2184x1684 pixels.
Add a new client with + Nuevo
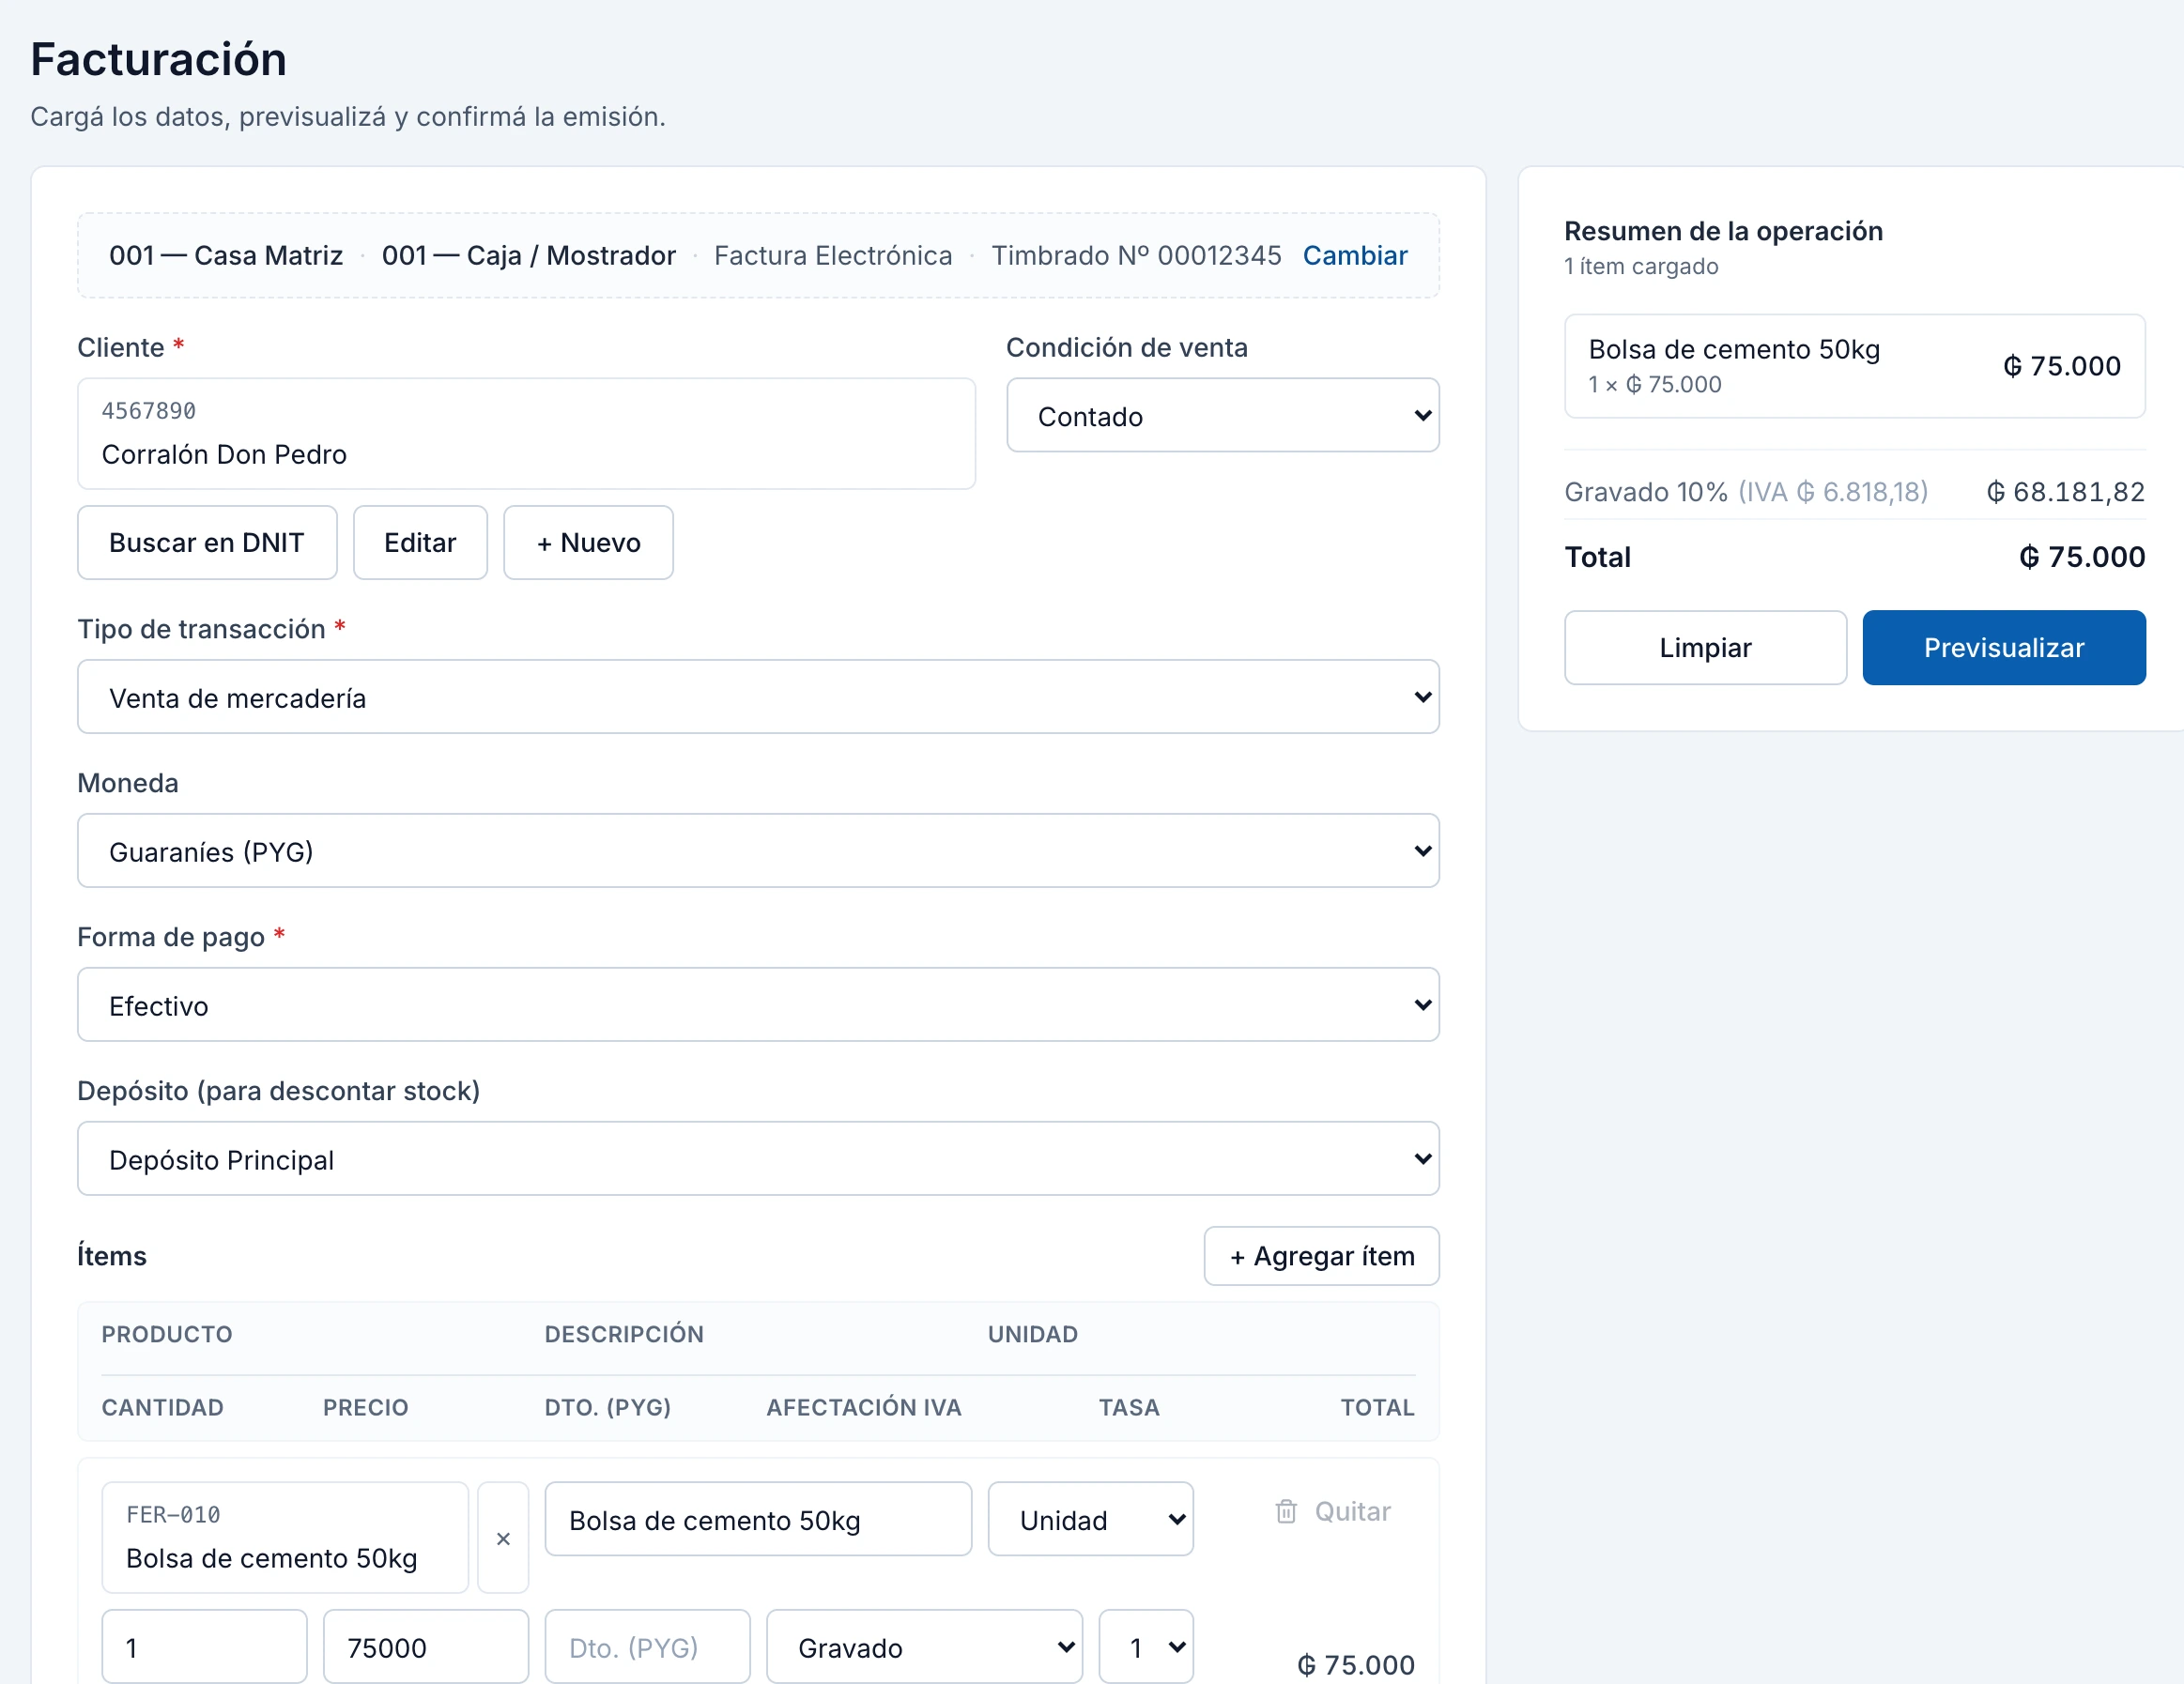click(588, 542)
